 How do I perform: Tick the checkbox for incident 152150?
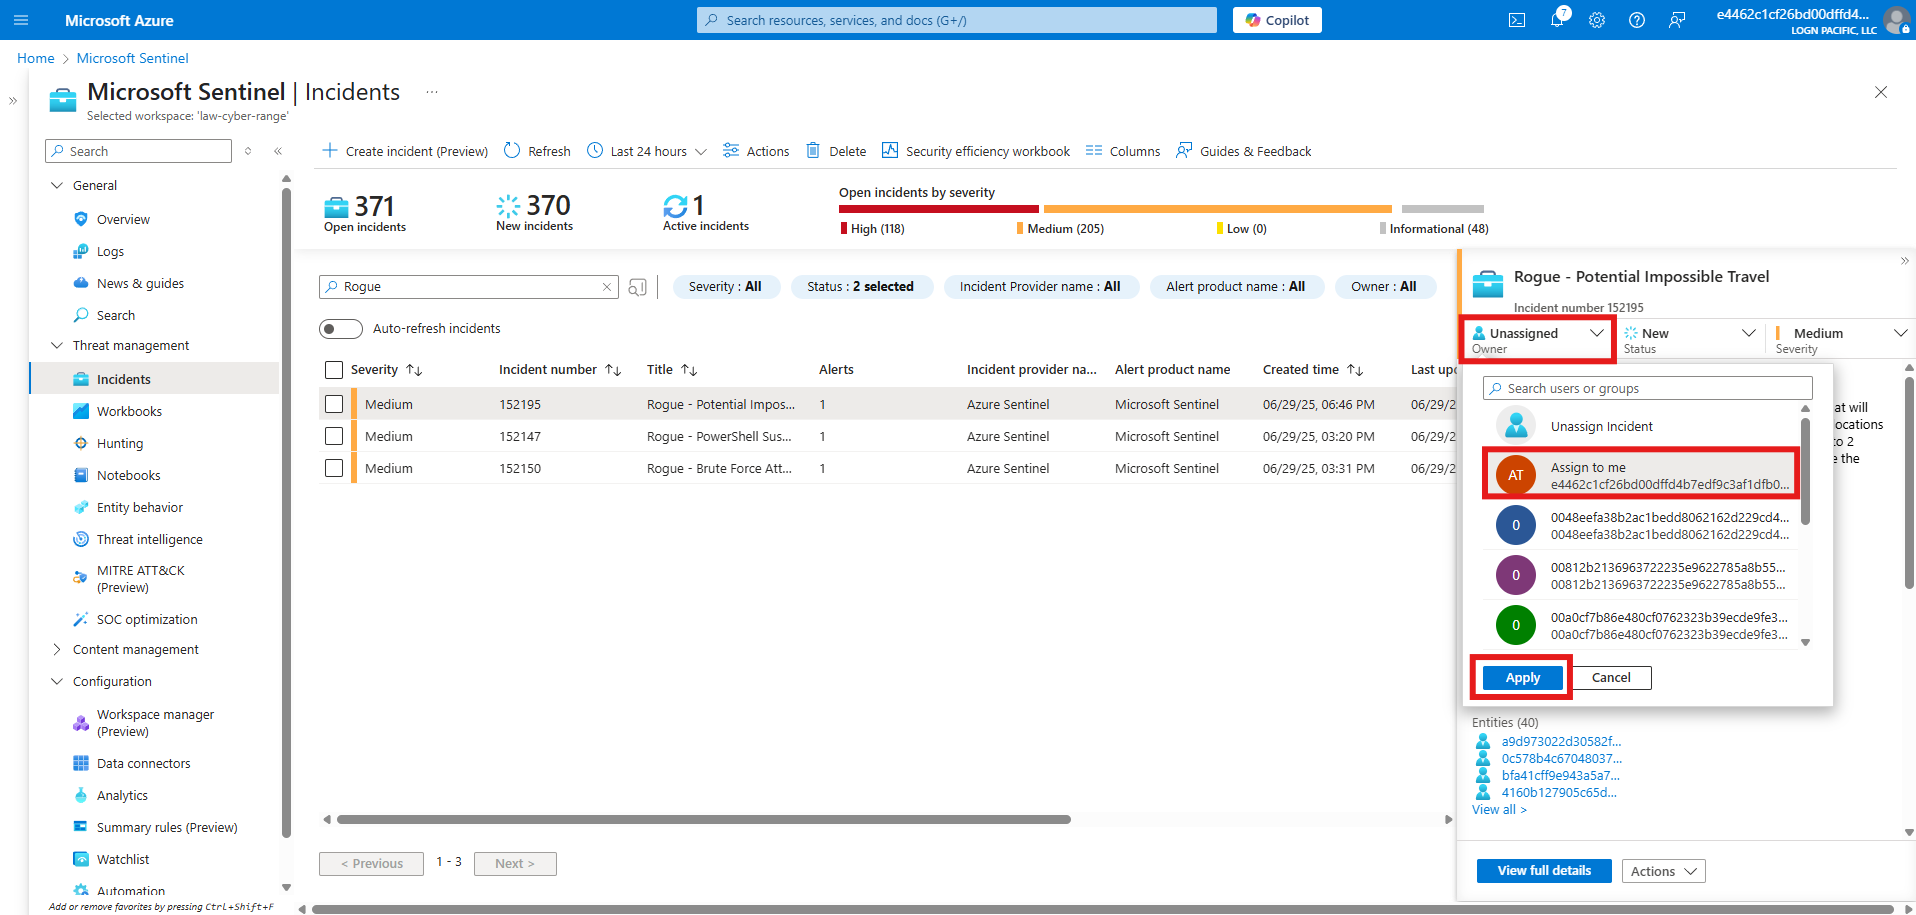pyautogui.click(x=334, y=469)
